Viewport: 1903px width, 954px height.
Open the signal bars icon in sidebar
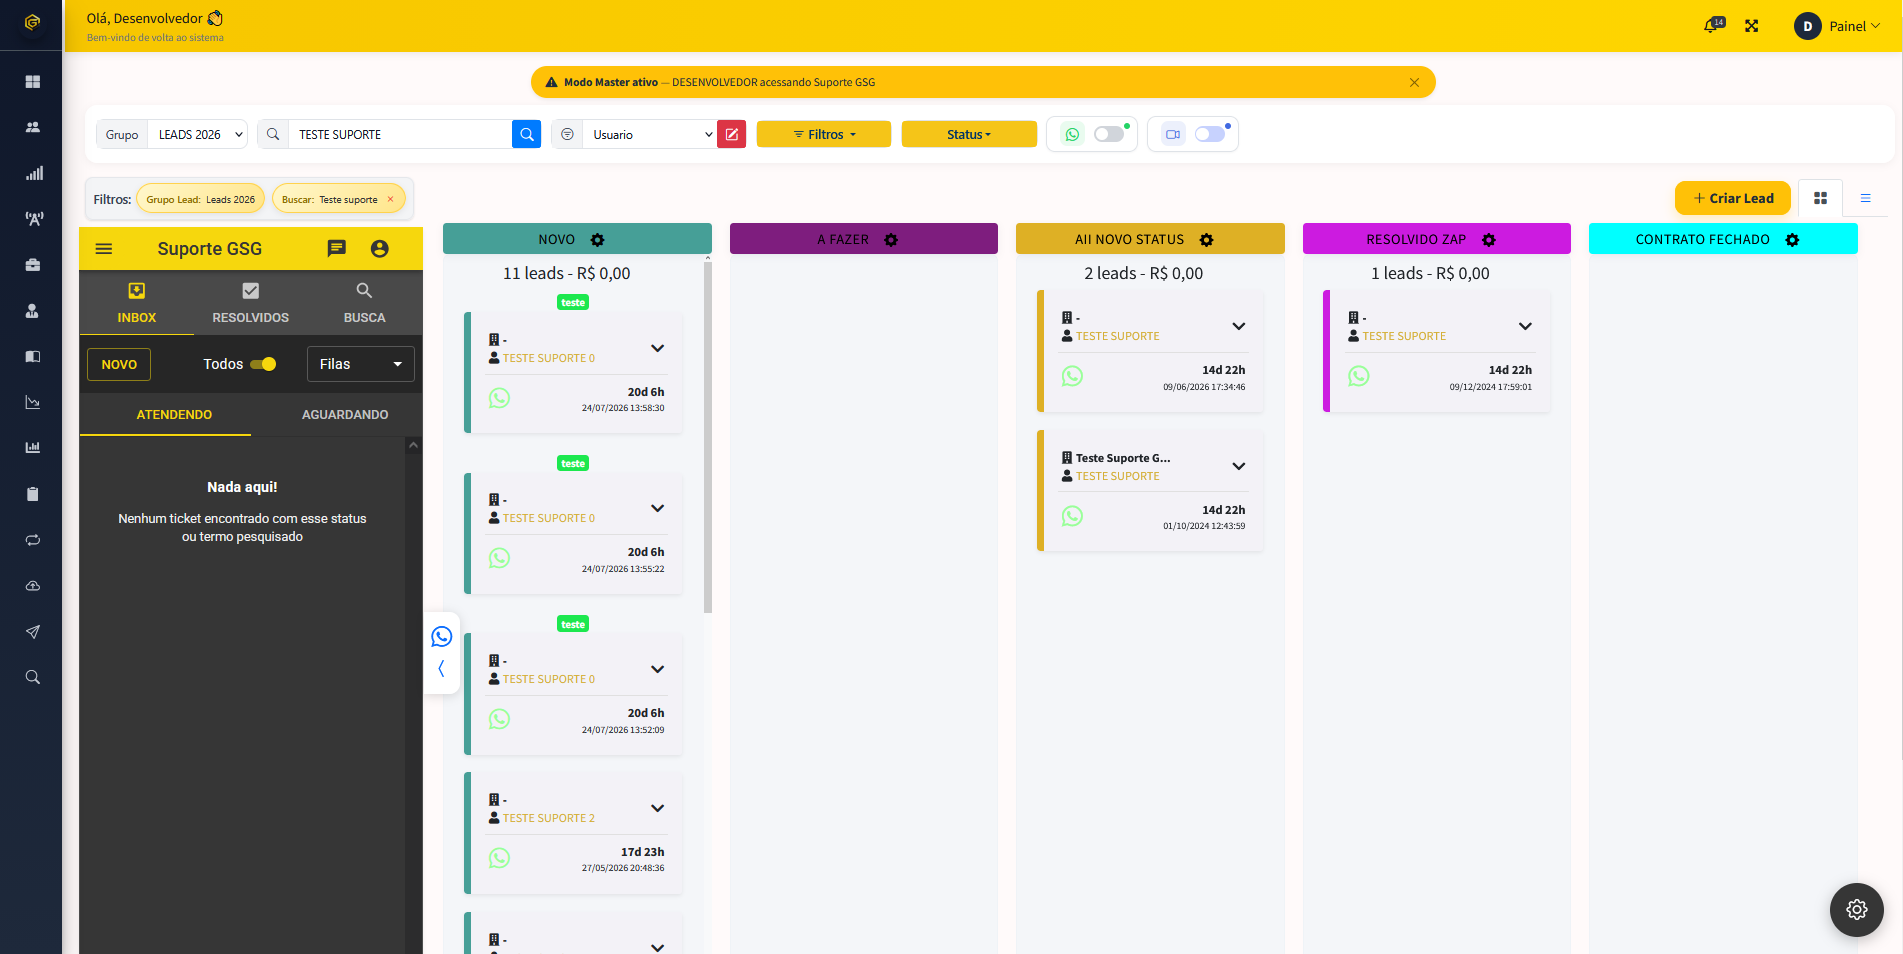[x=33, y=173]
